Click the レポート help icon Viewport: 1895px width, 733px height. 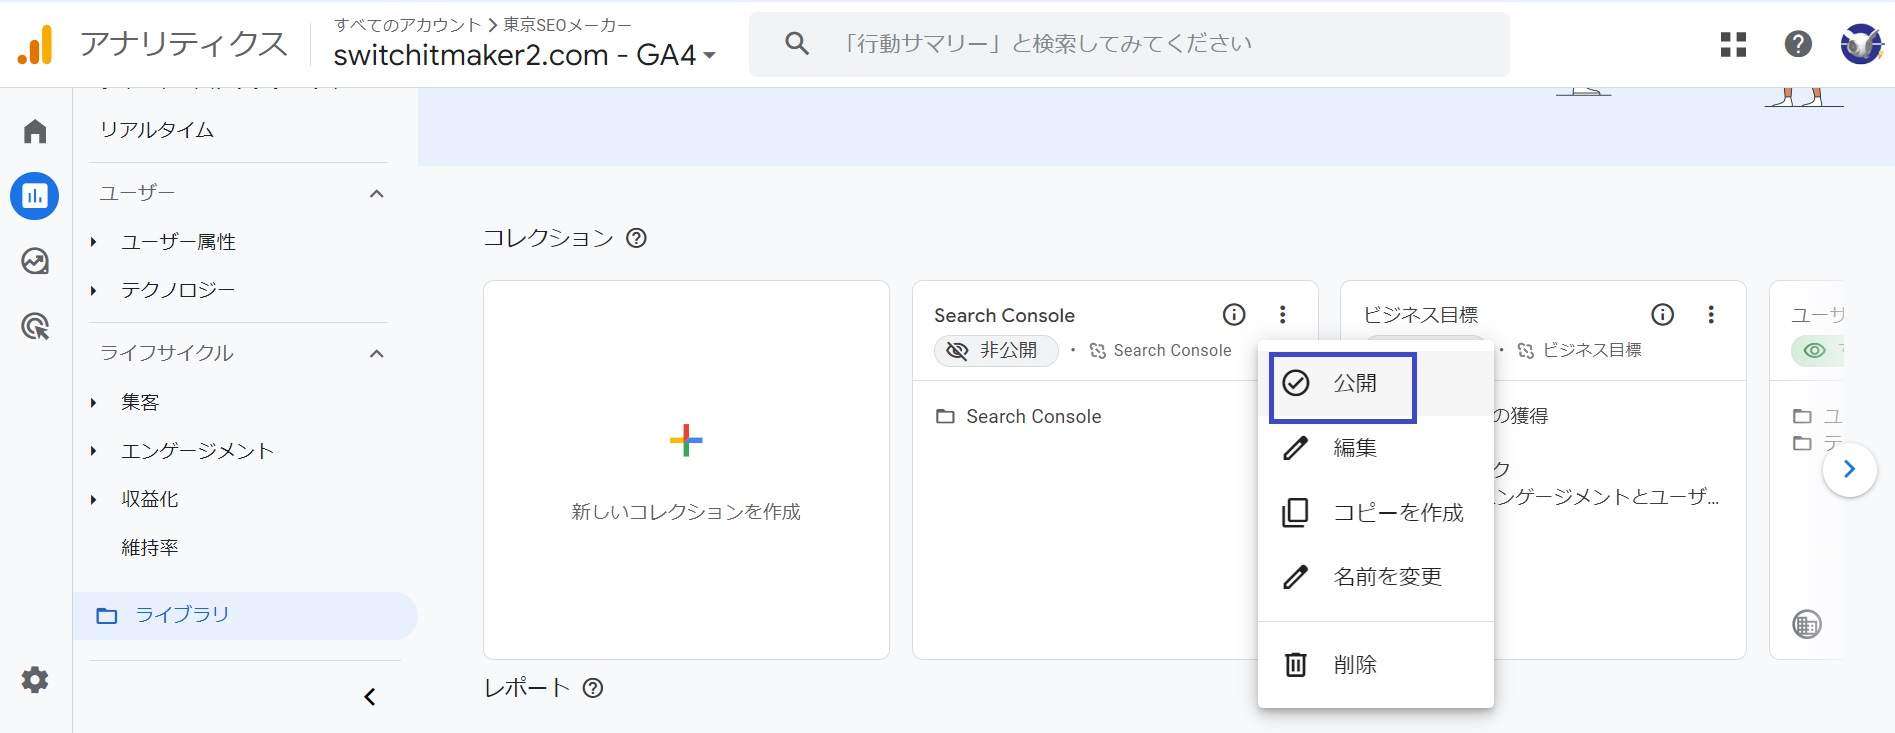click(x=593, y=688)
